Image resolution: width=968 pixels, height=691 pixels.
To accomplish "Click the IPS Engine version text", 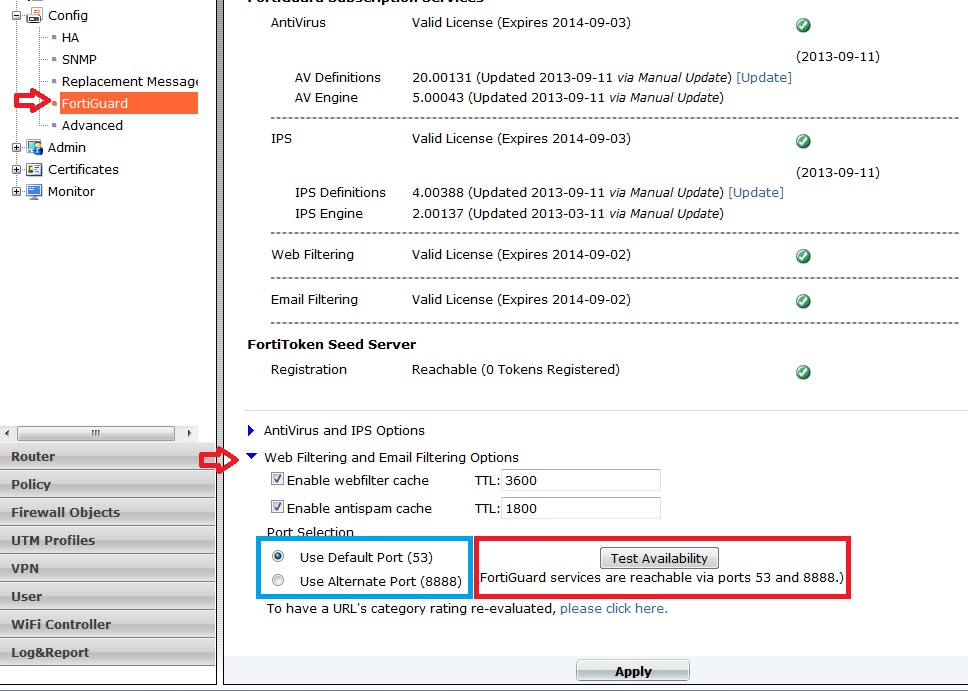I will coord(568,214).
